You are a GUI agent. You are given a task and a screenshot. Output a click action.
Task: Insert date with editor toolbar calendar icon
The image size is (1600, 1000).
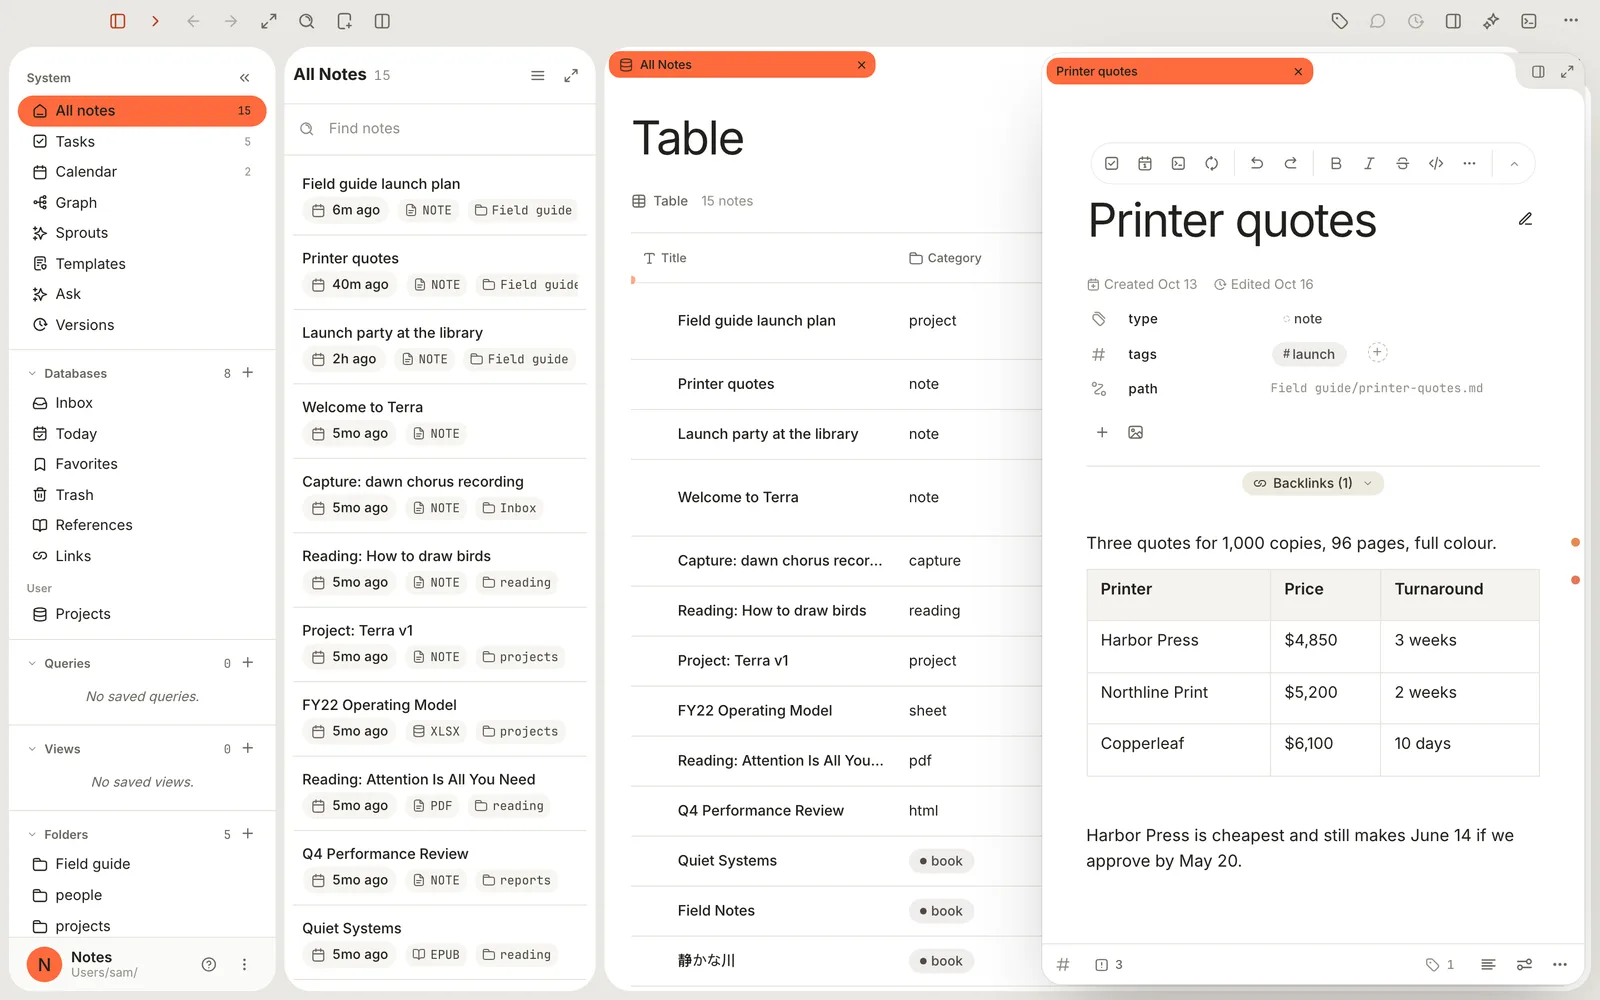[x=1145, y=163]
